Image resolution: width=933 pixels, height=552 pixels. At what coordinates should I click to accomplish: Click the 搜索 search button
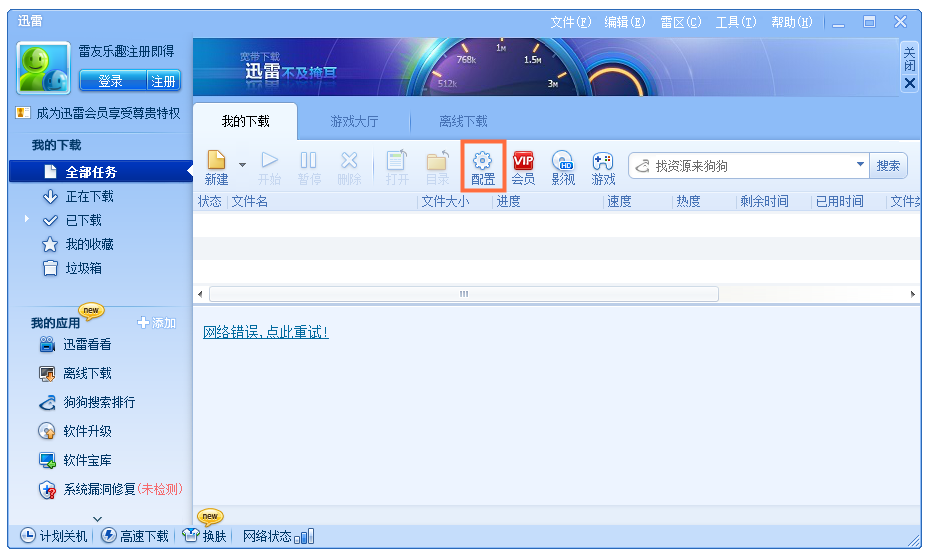[888, 166]
